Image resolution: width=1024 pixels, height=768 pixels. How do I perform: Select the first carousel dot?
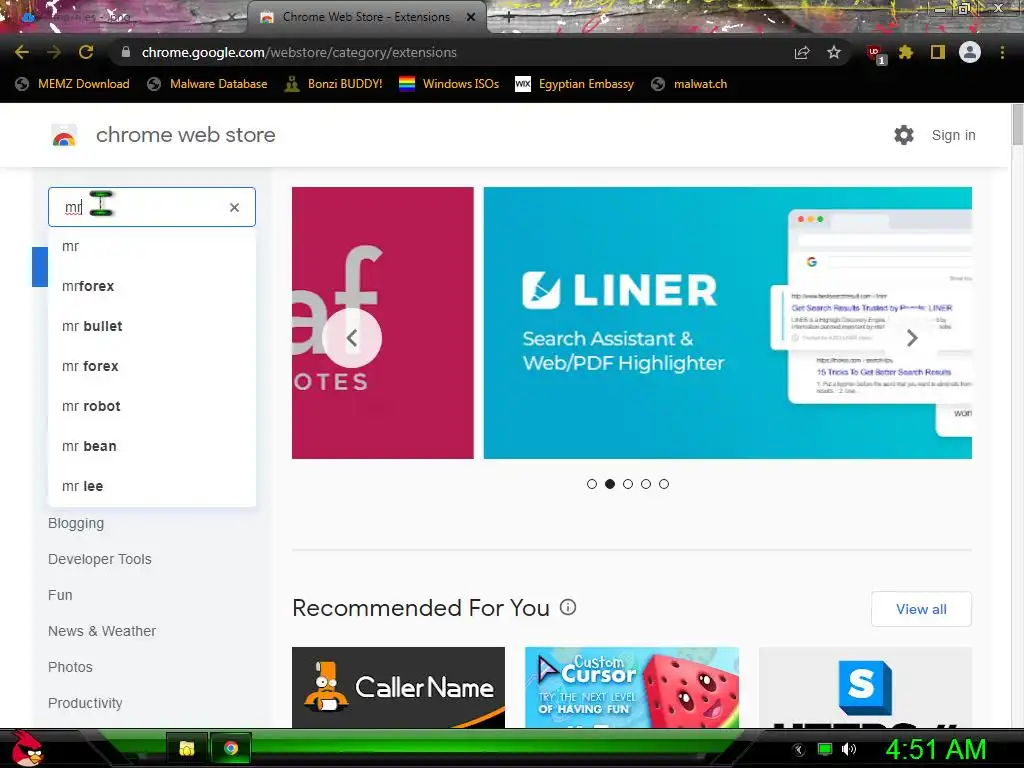coord(592,484)
